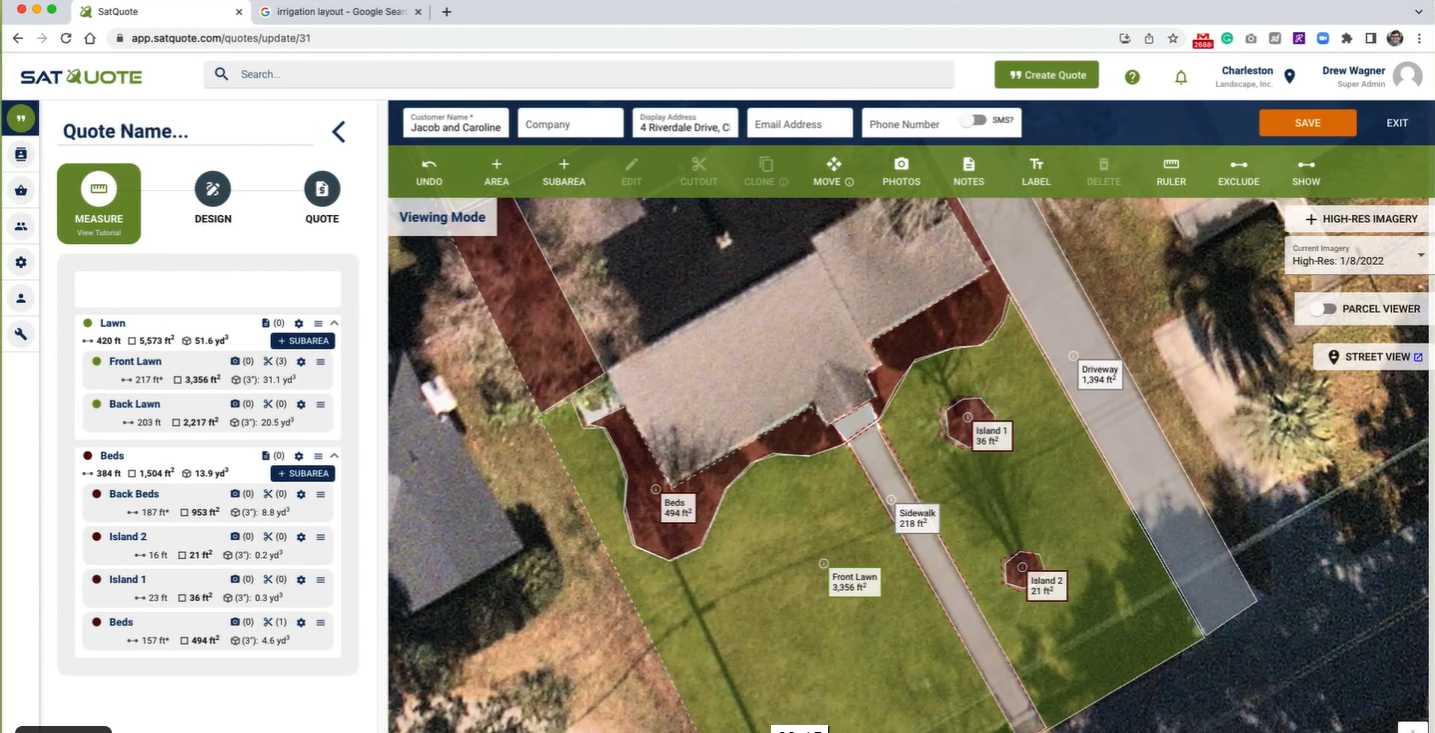Open the settings gear for Back Beds
Screen dimensions: 1435x733
[301, 494]
